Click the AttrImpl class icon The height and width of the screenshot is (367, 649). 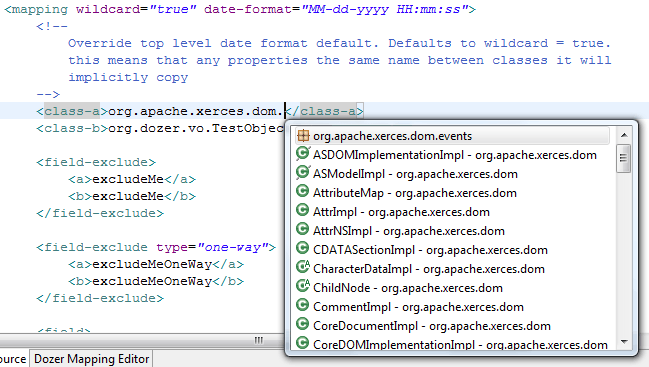pyautogui.click(x=303, y=211)
